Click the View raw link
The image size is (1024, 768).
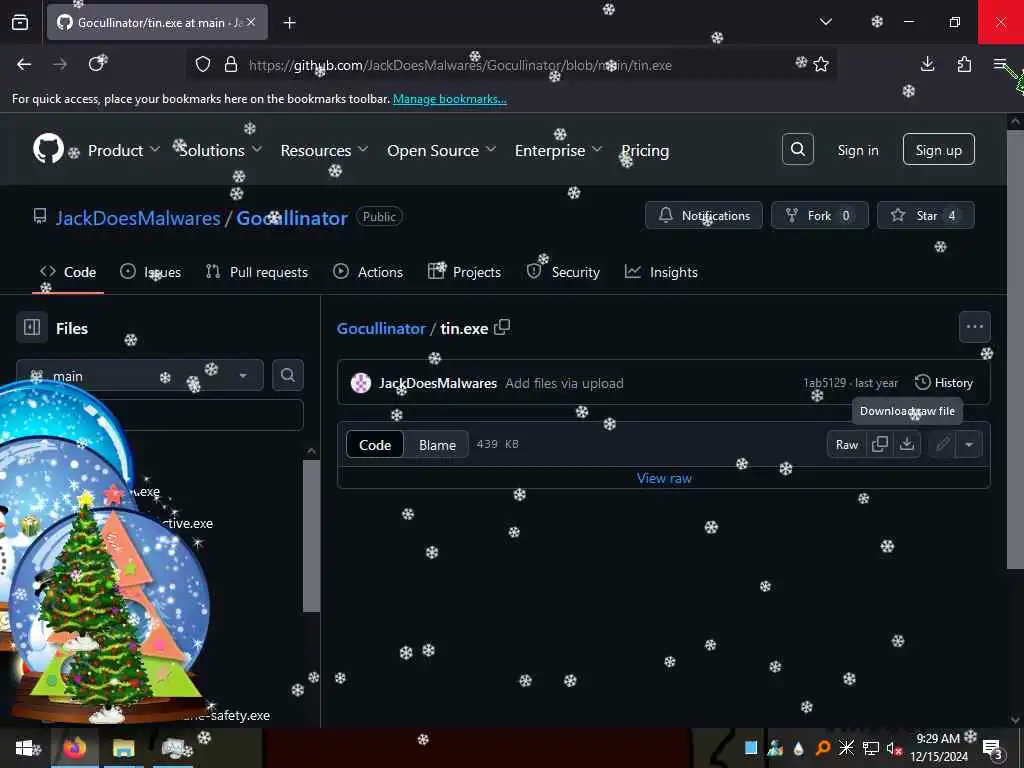click(x=664, y=478)
